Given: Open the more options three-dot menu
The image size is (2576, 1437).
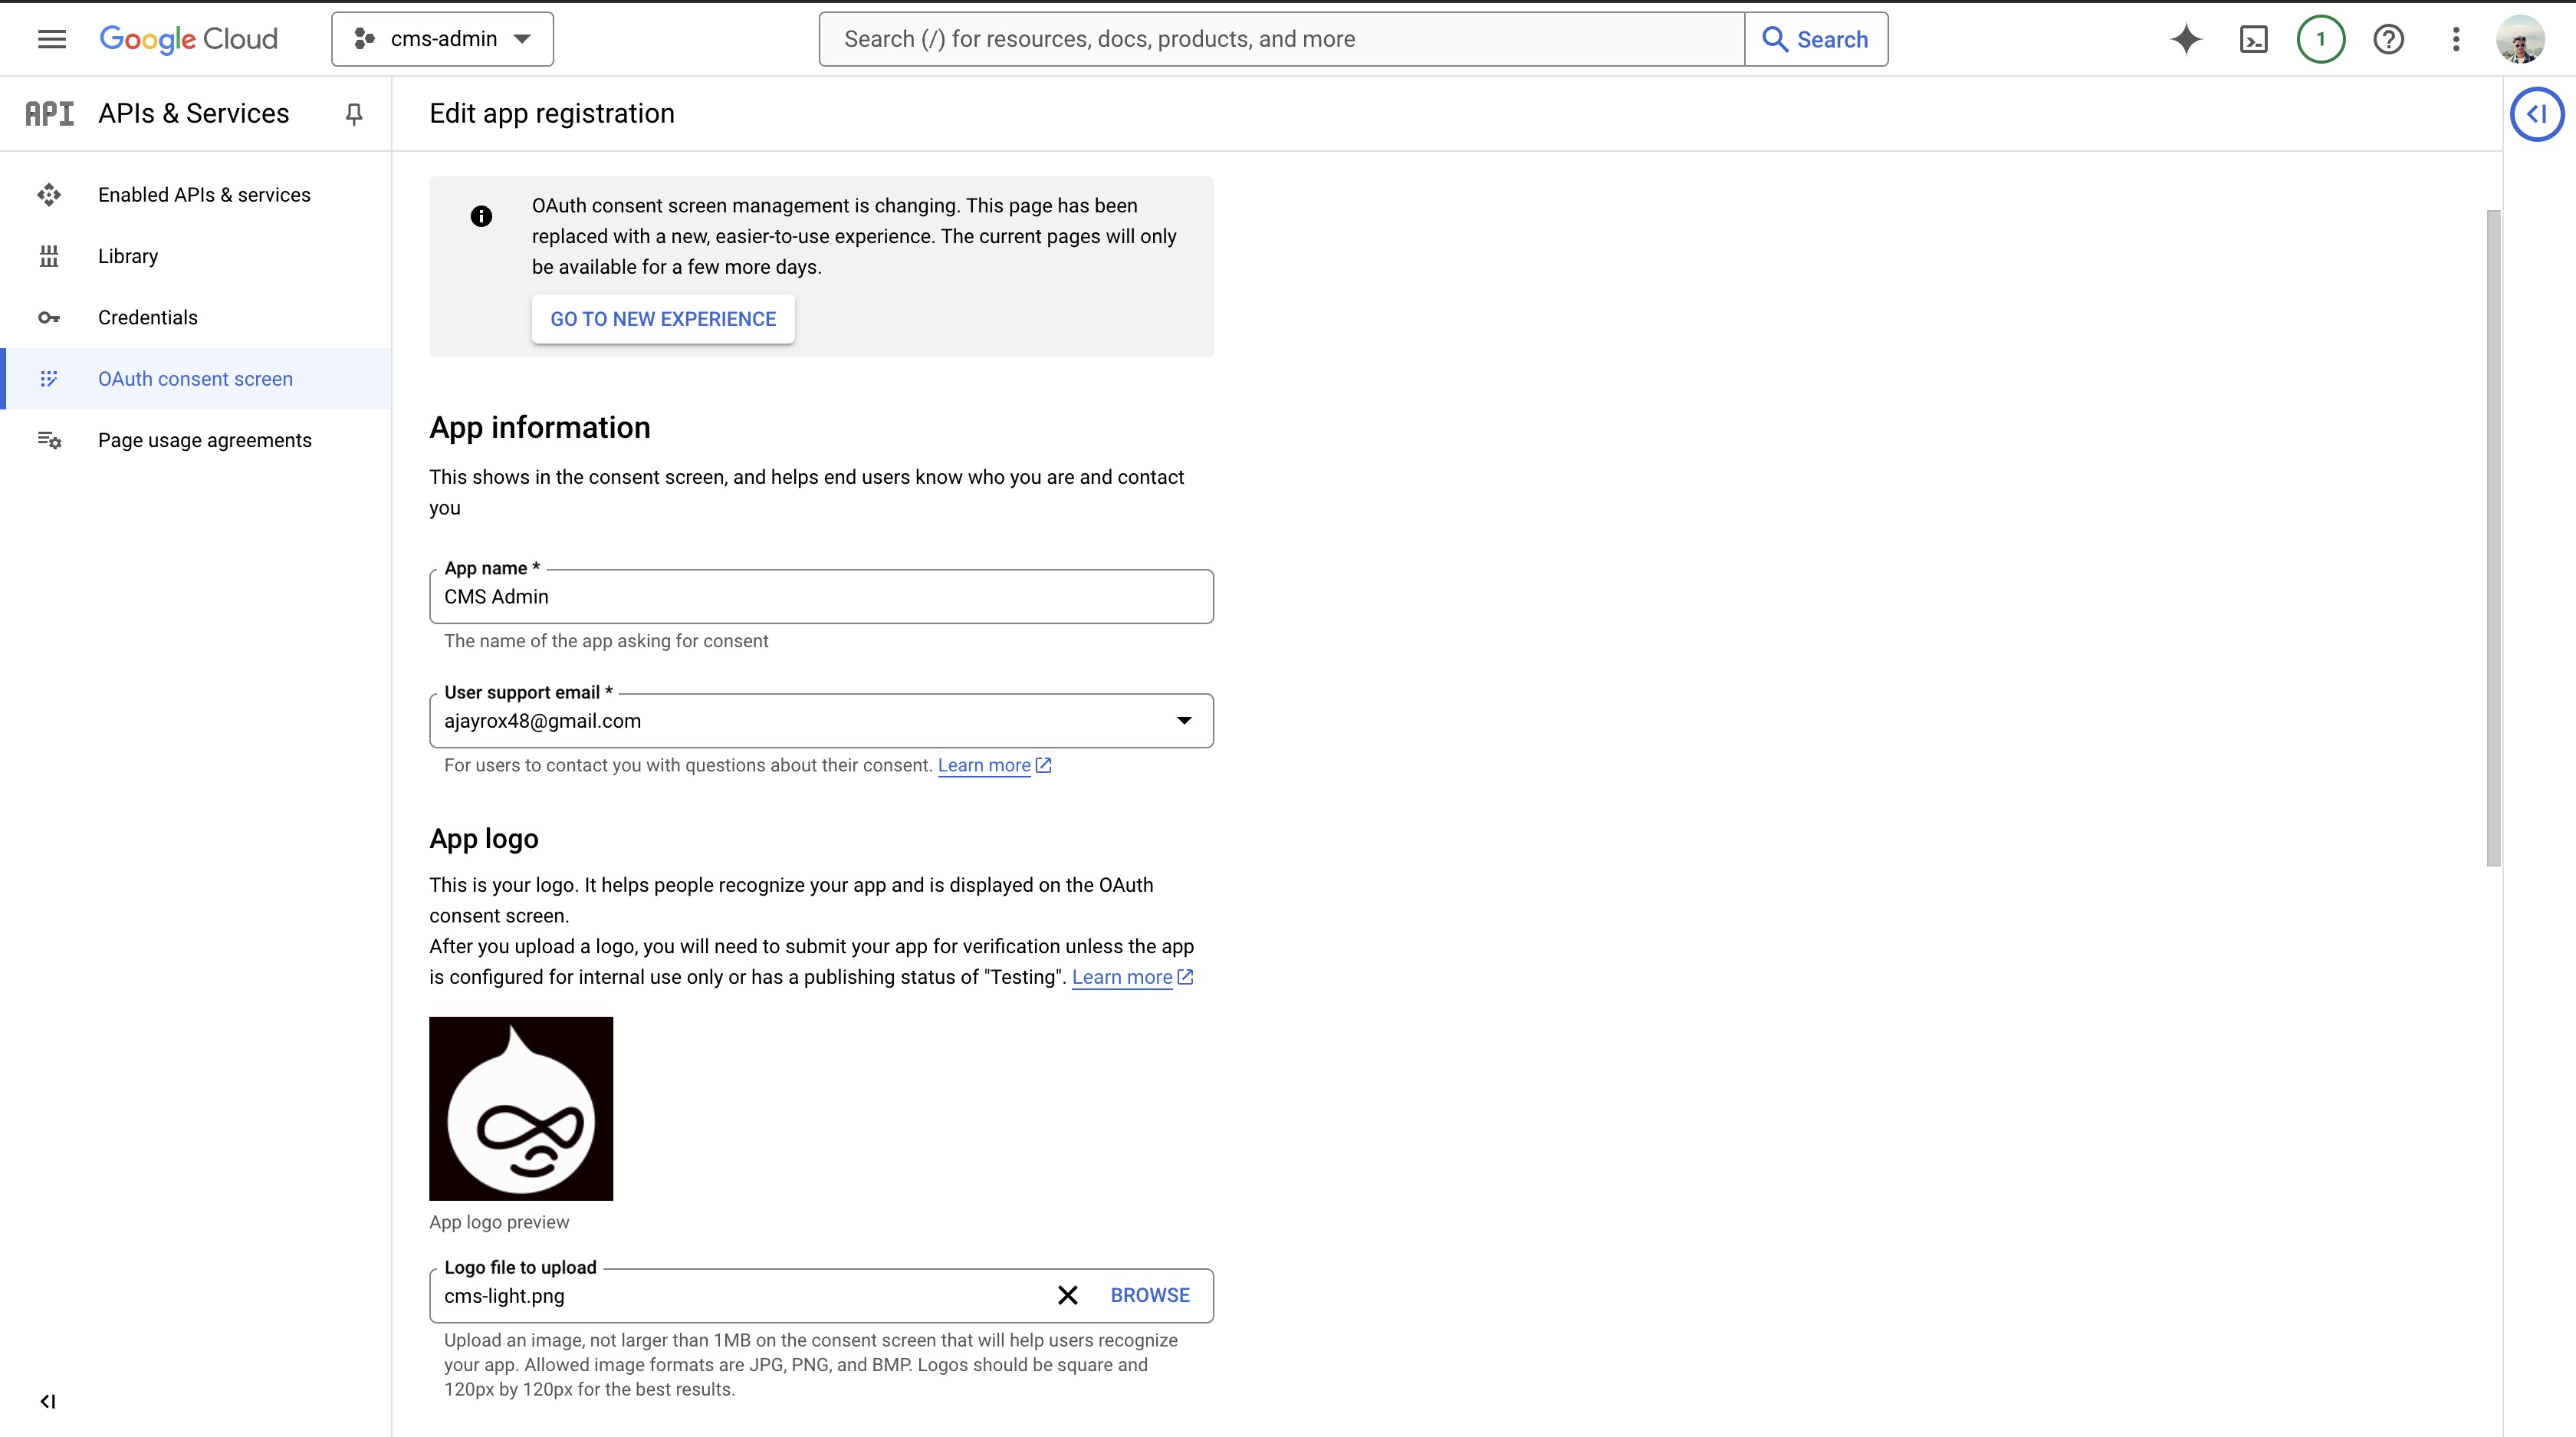Looking at the screenshot, I should pos(2457,39).
